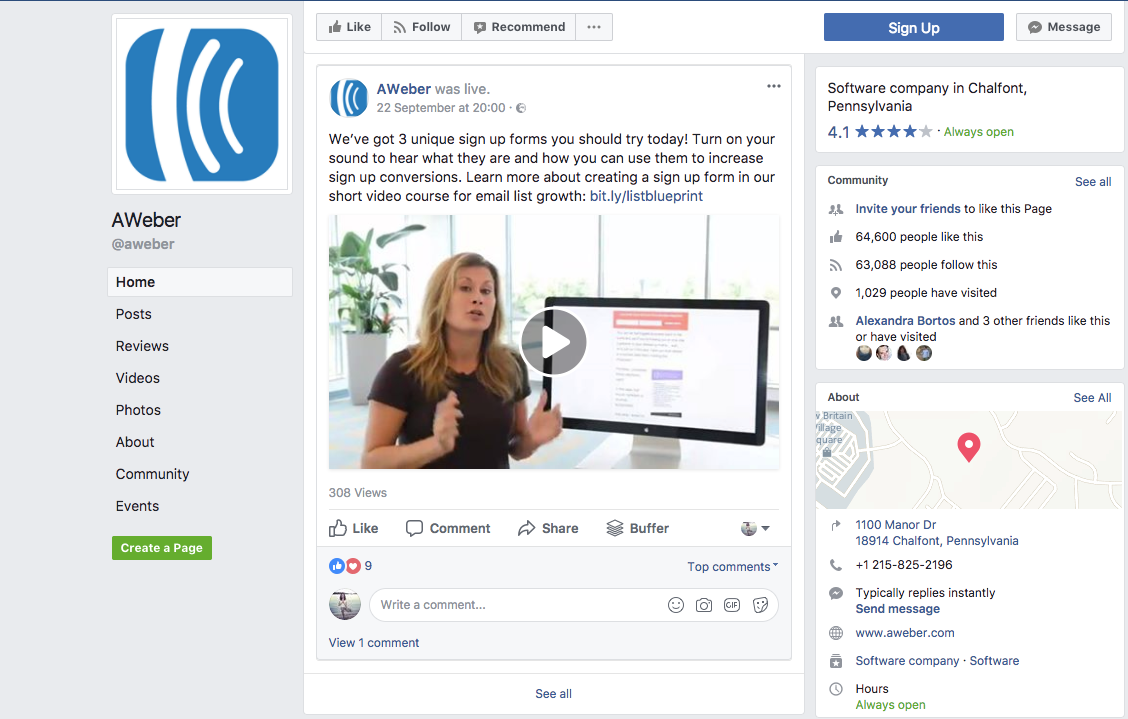1128x719 pixels.
Task: Open the post timestamp 22 September at 20:00
Action: [x=441, y=108]
